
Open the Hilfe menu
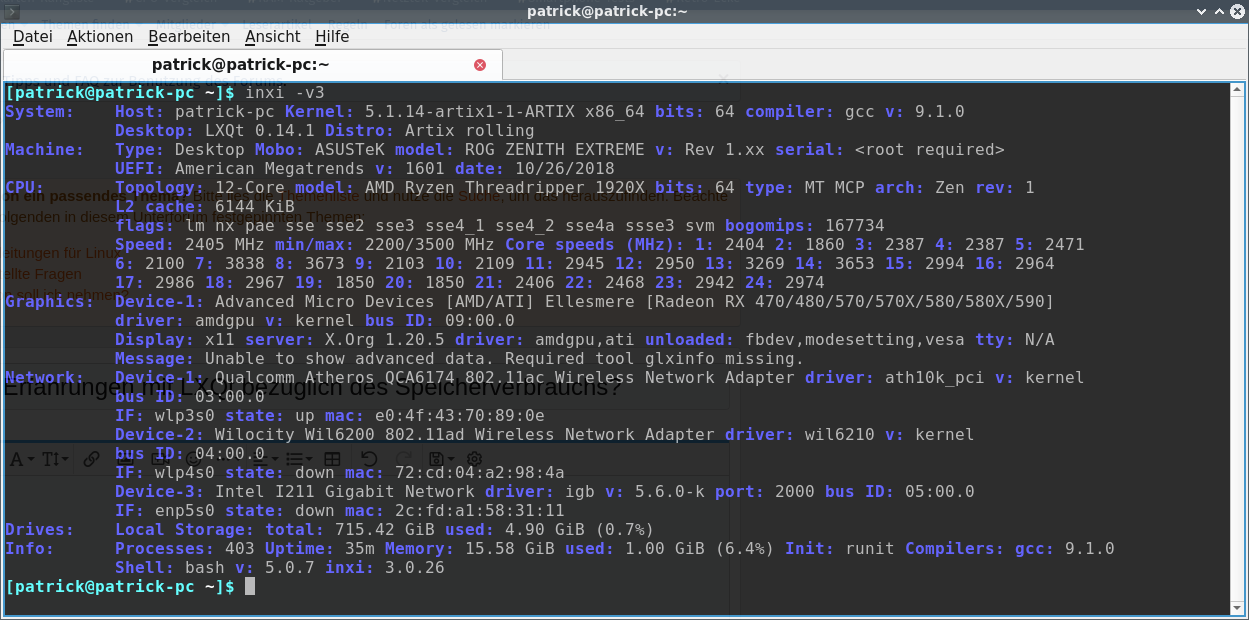tap(332, 36)
